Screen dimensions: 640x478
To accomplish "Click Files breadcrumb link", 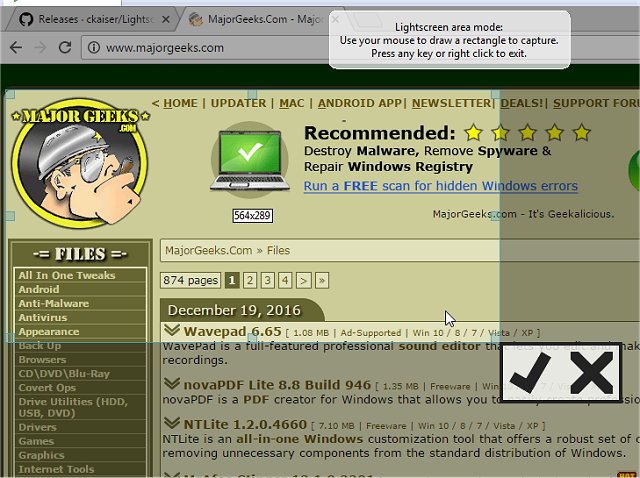I will (x=278, y=250).
